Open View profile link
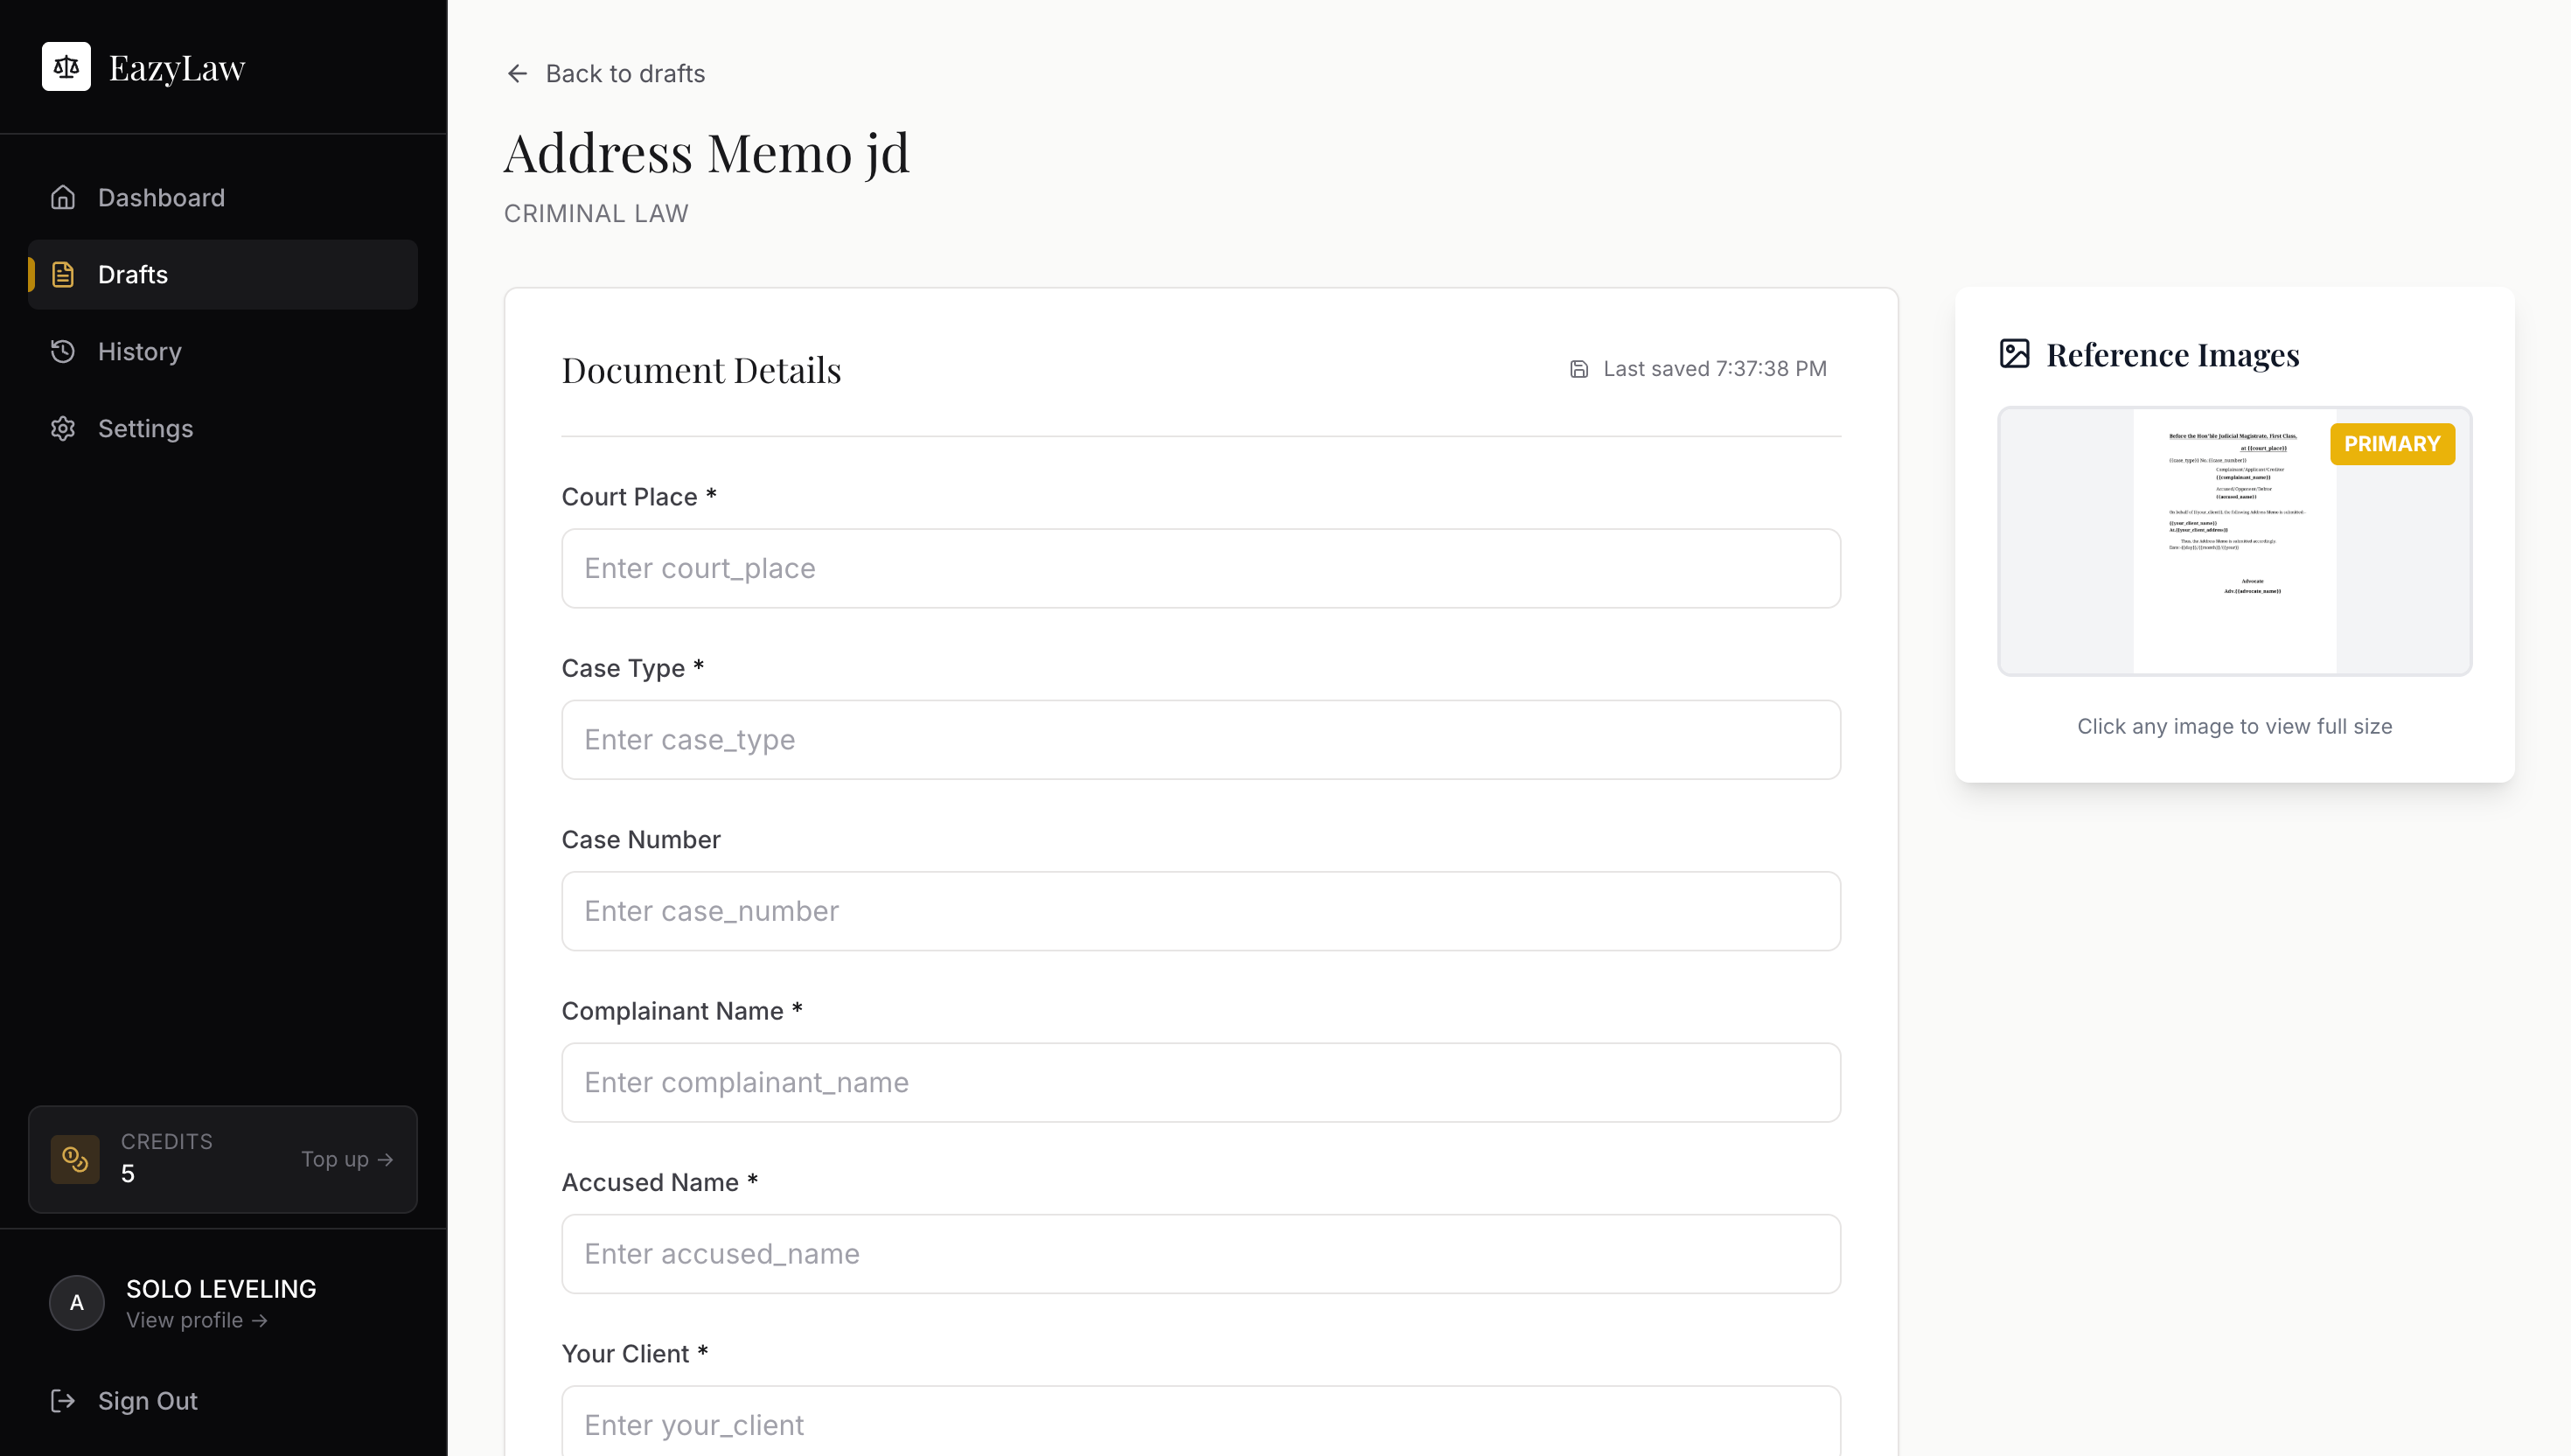 point(196,1320)
